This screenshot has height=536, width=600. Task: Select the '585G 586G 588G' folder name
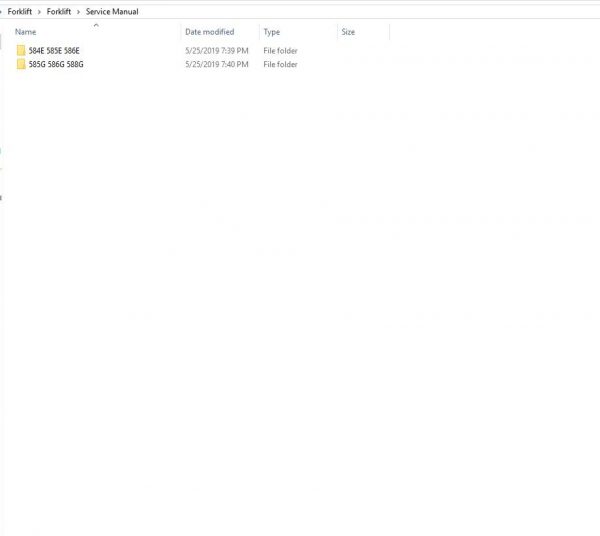pos(56,64)
